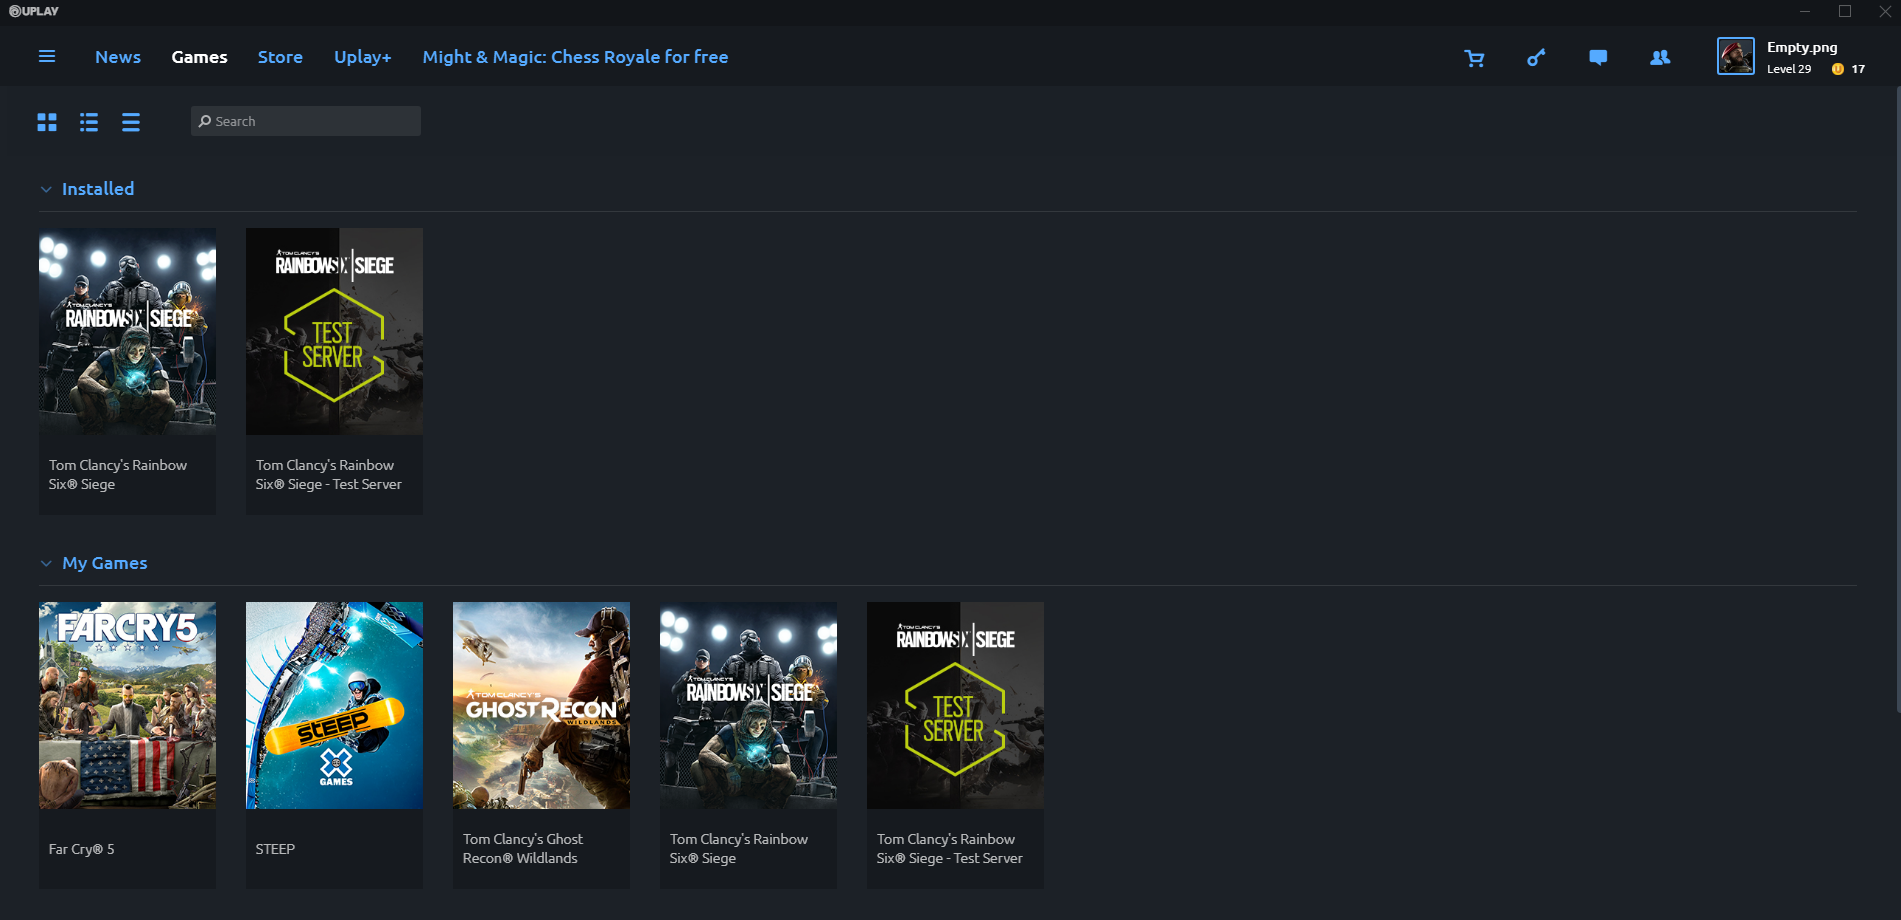Open Siege Test Server cover in My Games
The width and height of the screenshot is (1901, 920).
[955, 705]
